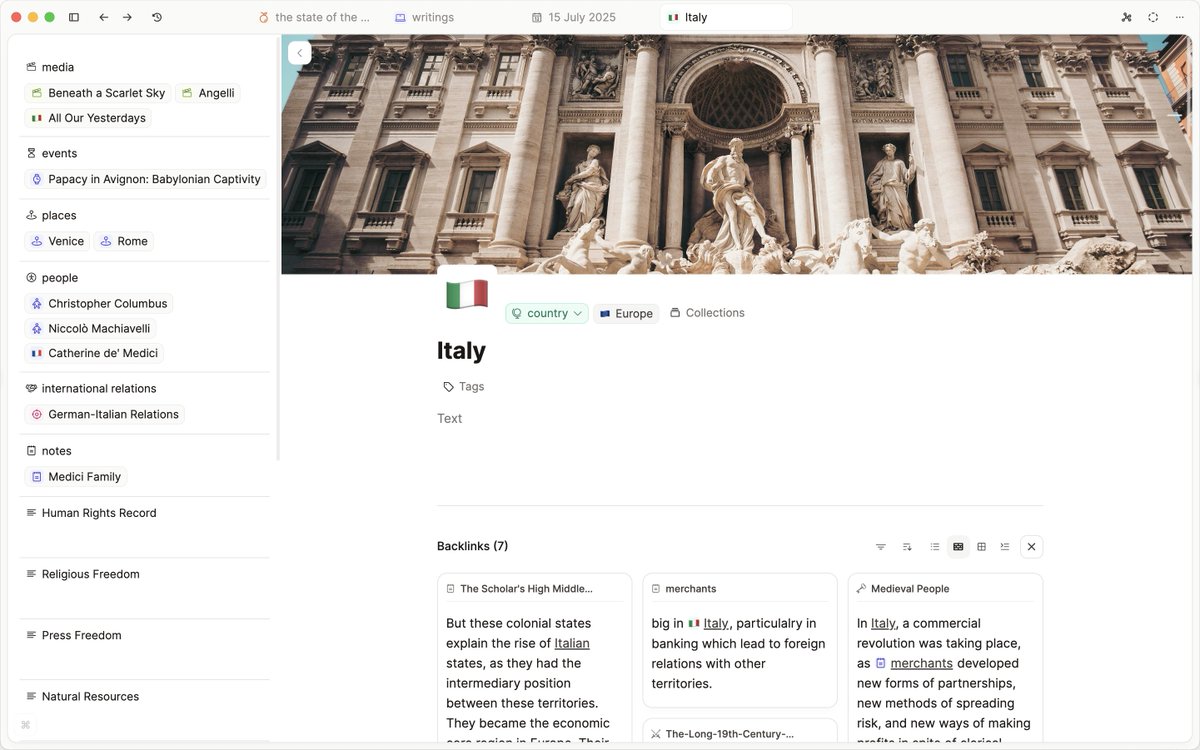The width and height of the screenshot is (1200, 750).
Task: Click the places section header
Action: click(x=51, y=215)
